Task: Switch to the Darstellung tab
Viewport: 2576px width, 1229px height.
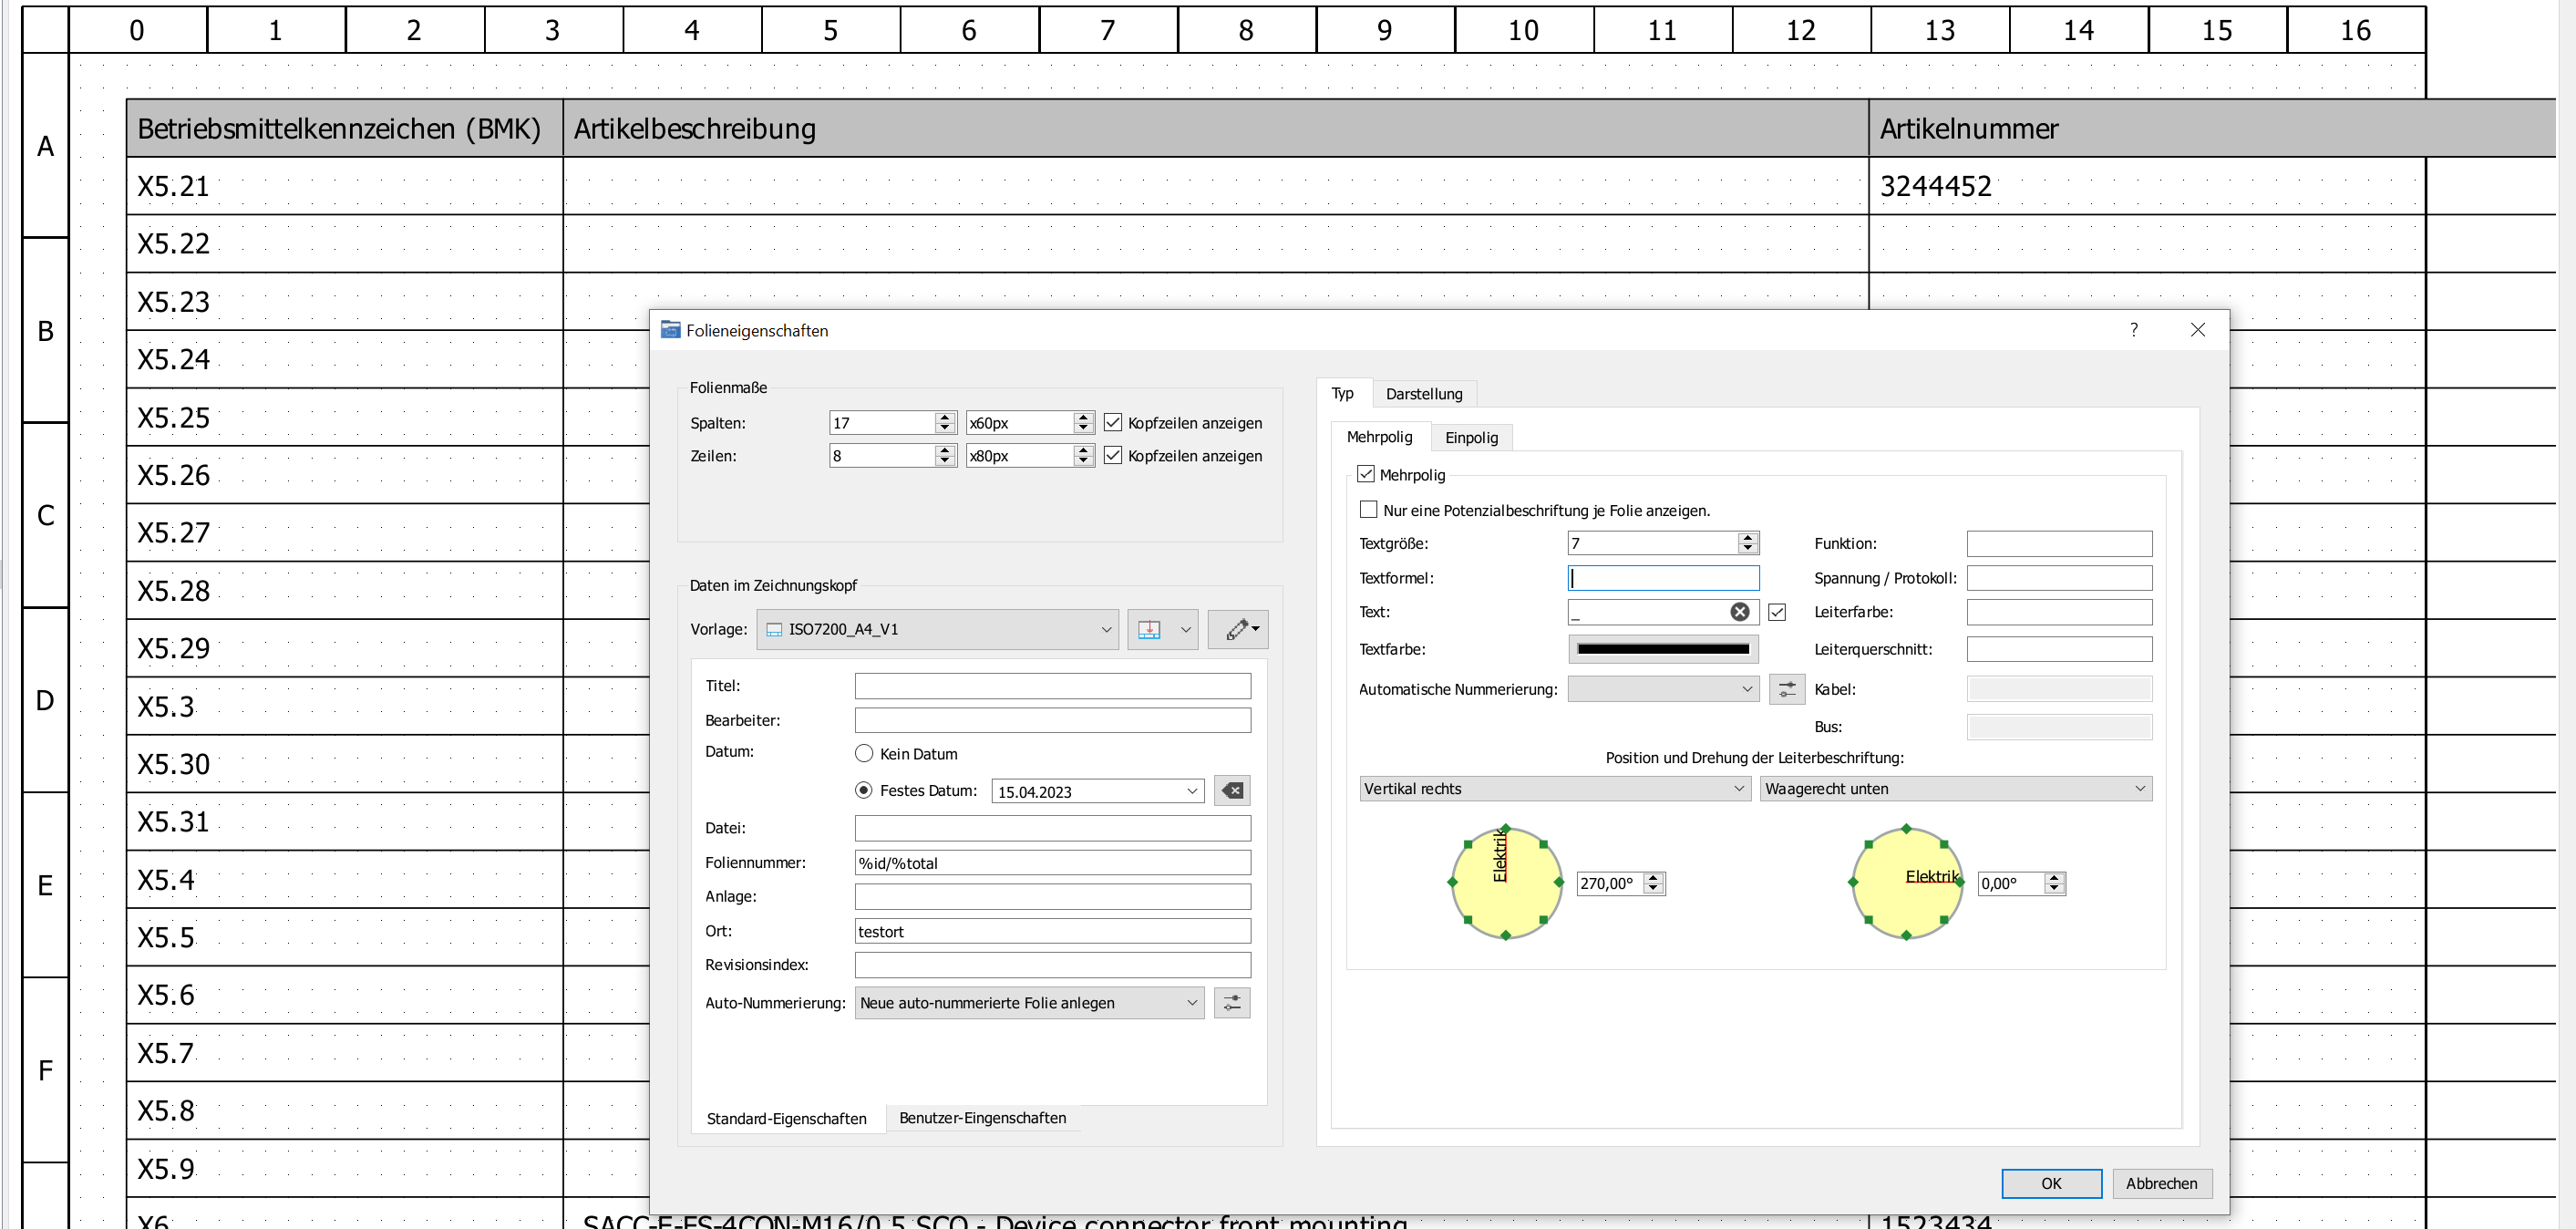Action: (x=1423, y=394)
